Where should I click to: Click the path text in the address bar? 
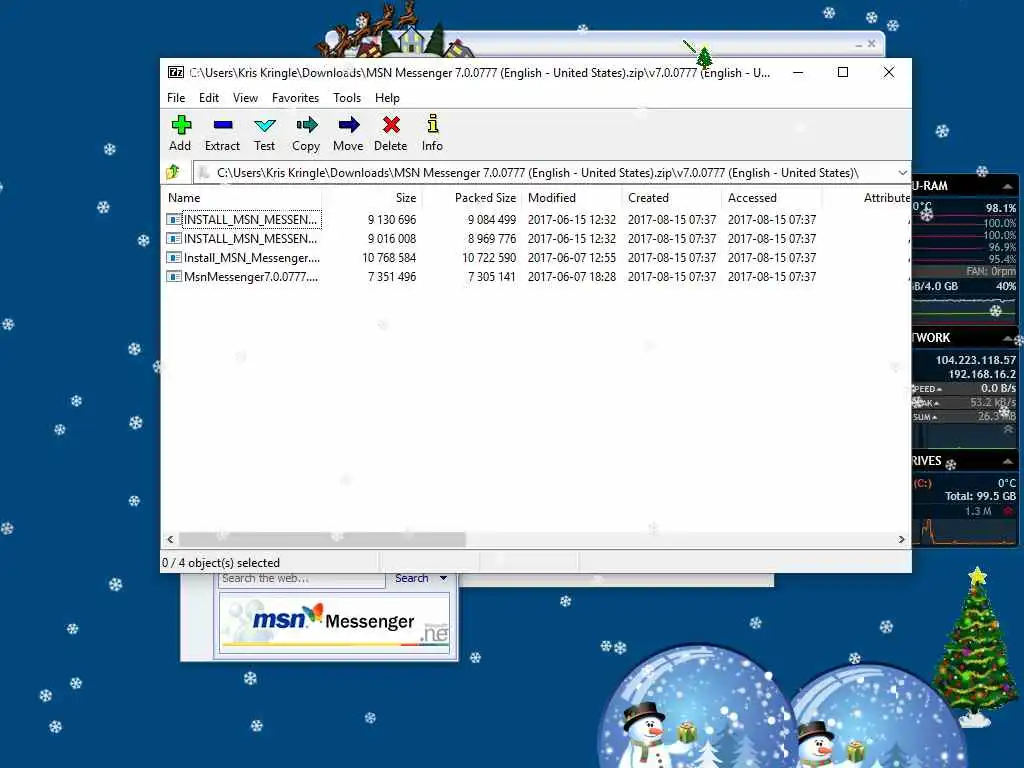tap(537, 173)
